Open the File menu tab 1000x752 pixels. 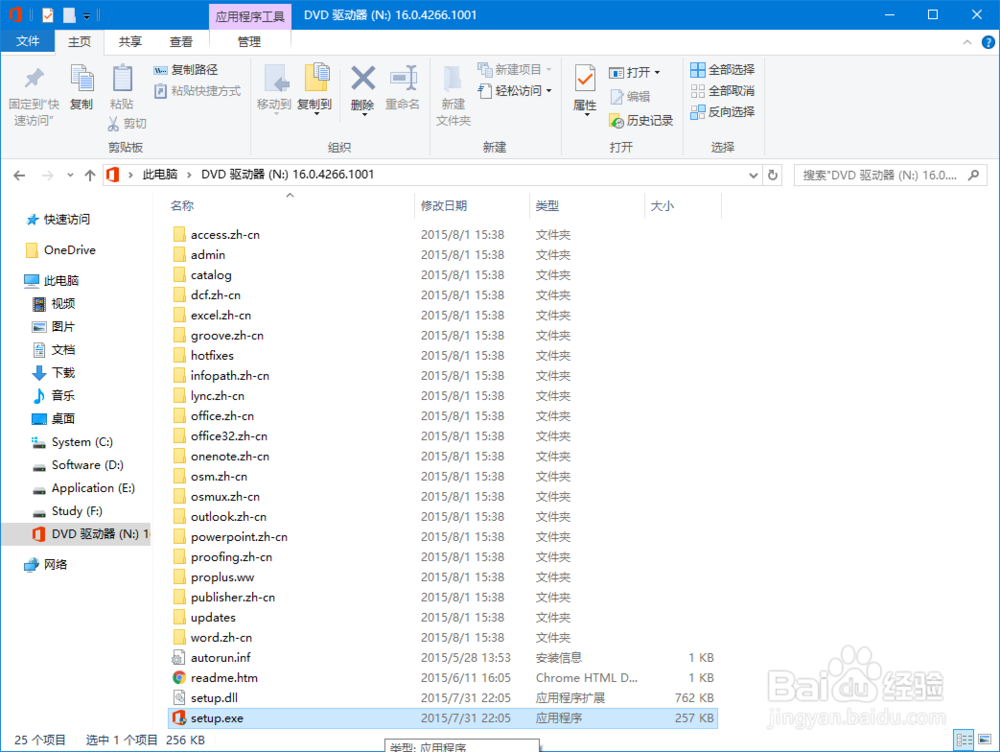pos(27,41)
